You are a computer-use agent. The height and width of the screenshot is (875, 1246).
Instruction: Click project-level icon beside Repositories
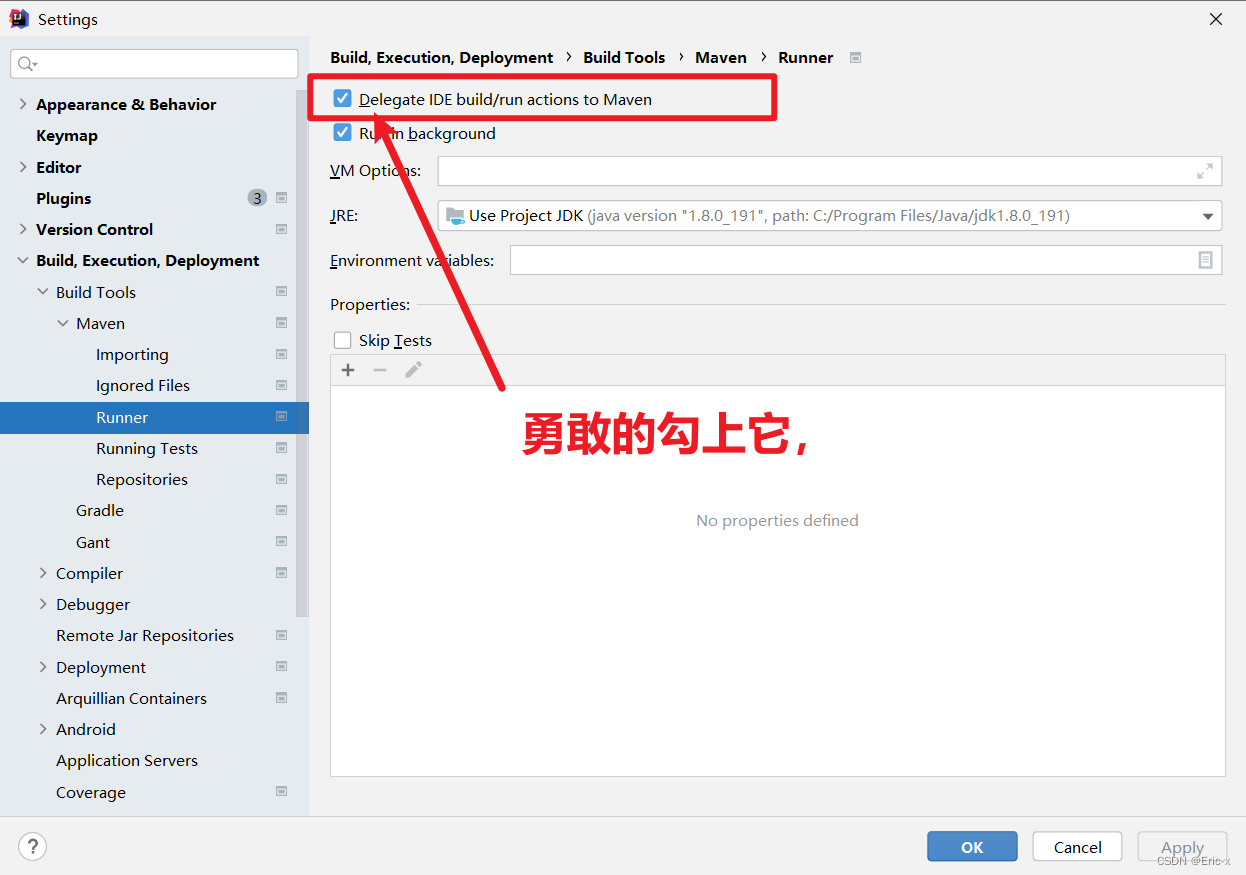[x=282, y=479]
